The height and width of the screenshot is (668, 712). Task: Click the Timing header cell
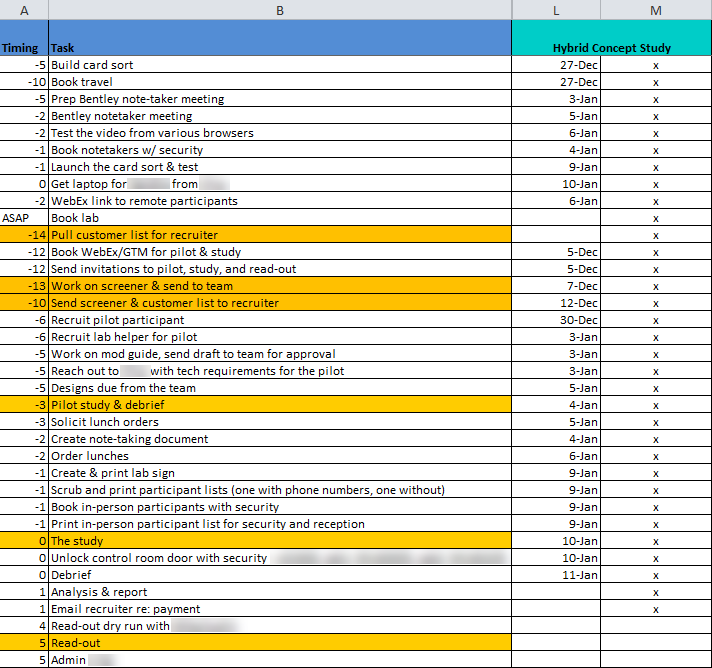tap(21, 47)
